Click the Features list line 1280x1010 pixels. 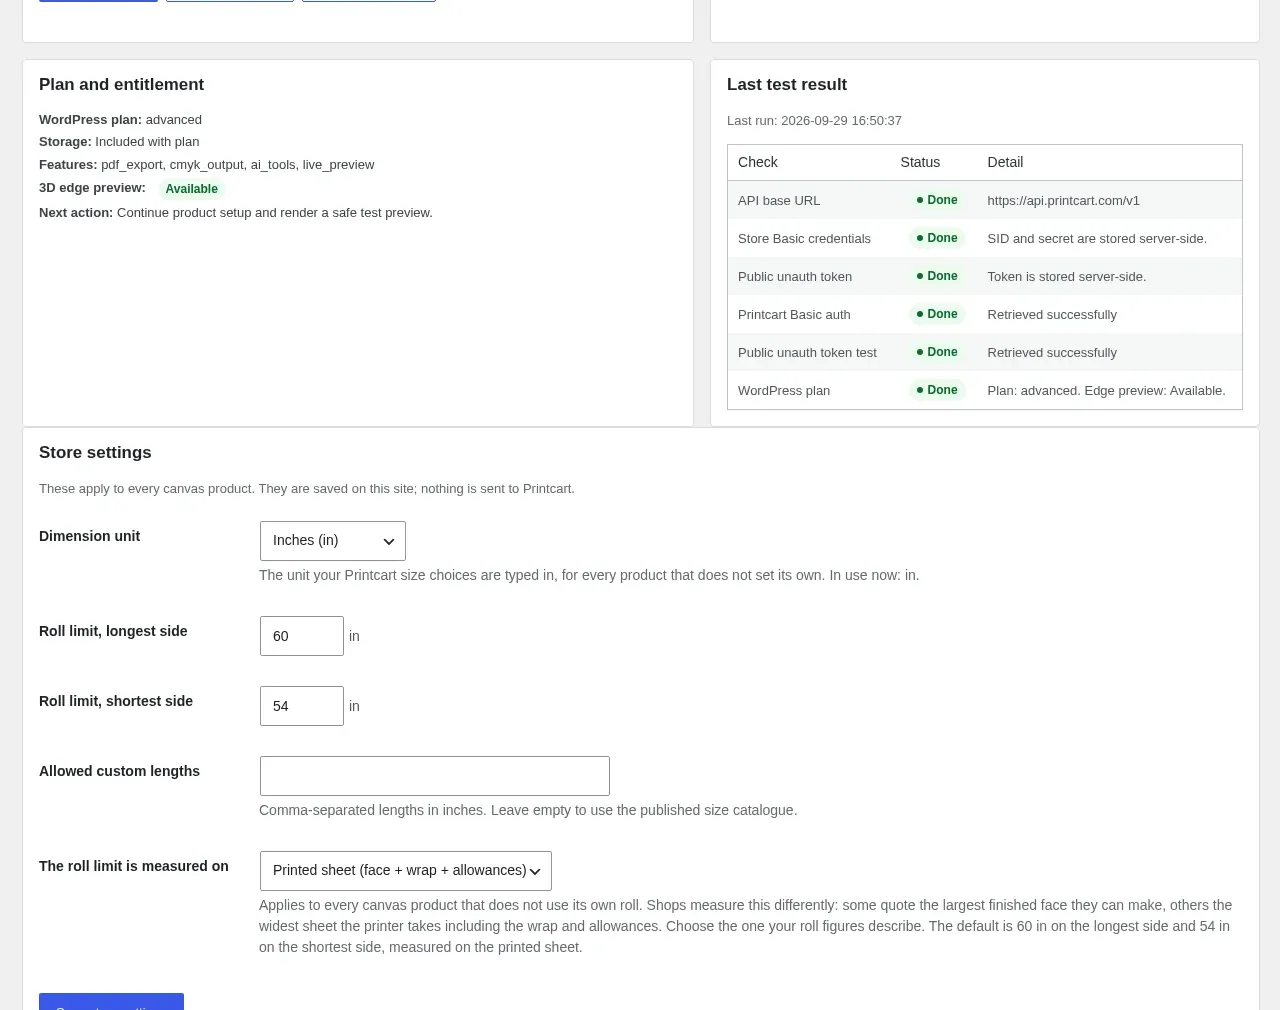(x=206, y=164)
